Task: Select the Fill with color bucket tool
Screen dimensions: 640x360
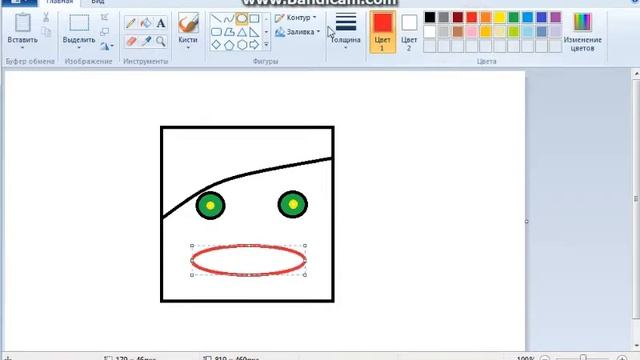Action: click(146, 23)
